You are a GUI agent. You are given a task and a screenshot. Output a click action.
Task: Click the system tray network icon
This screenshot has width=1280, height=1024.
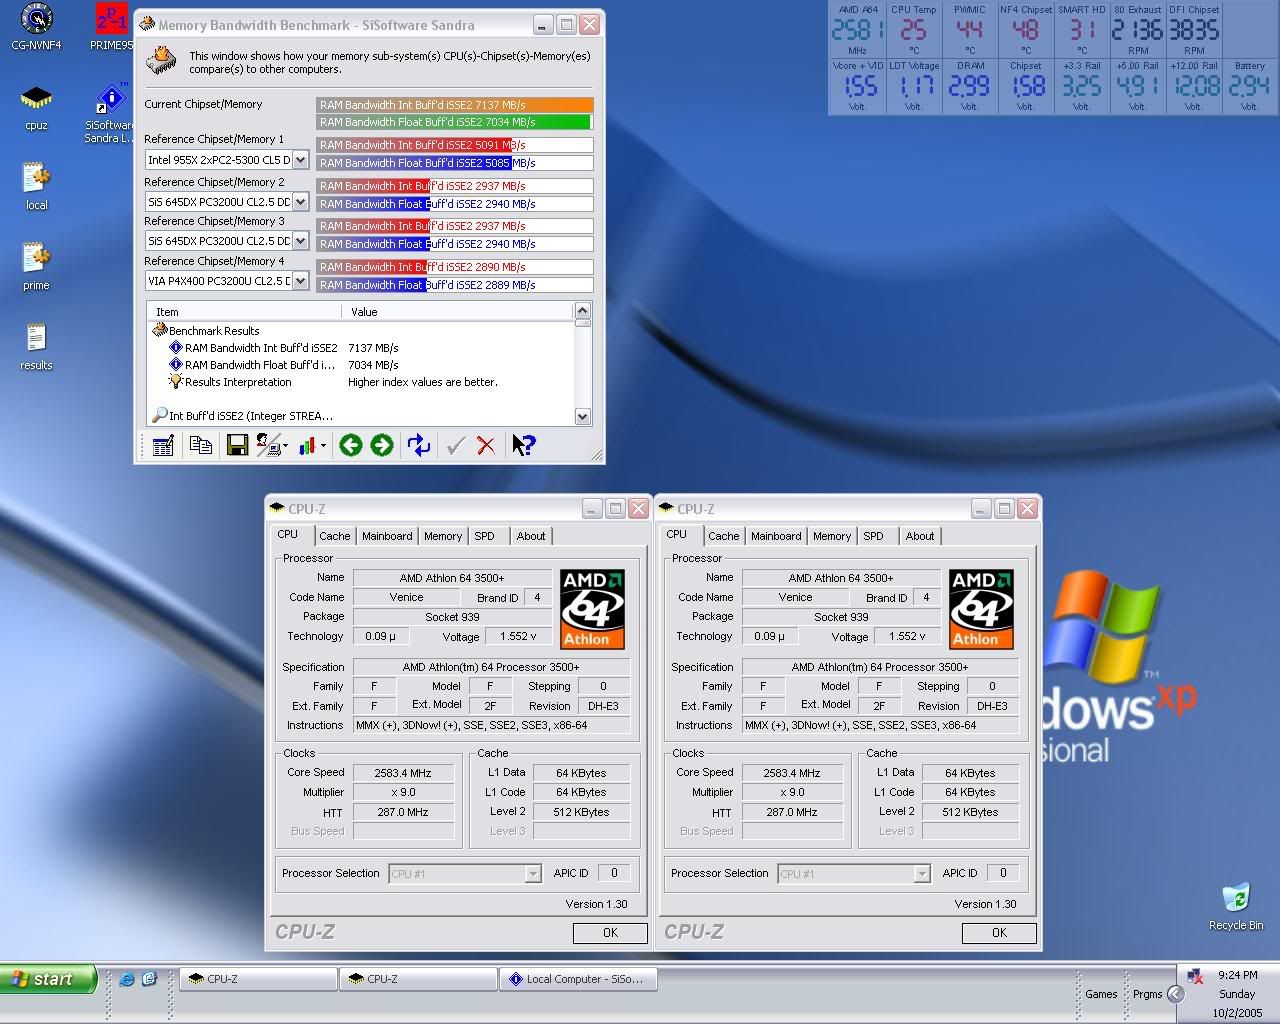(x=1195, y=975)
